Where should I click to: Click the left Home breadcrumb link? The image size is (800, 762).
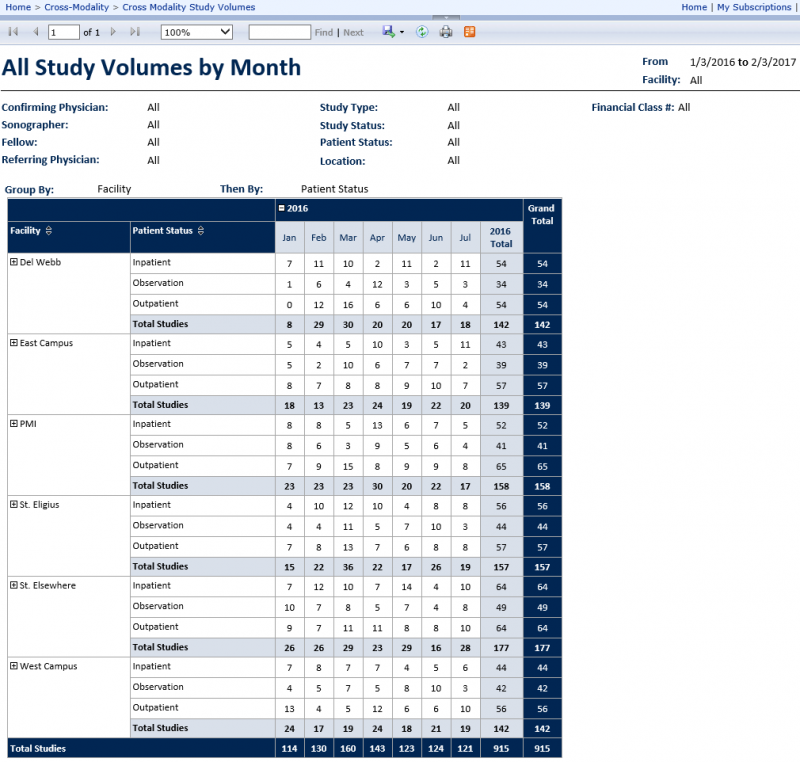pos(17,7)
